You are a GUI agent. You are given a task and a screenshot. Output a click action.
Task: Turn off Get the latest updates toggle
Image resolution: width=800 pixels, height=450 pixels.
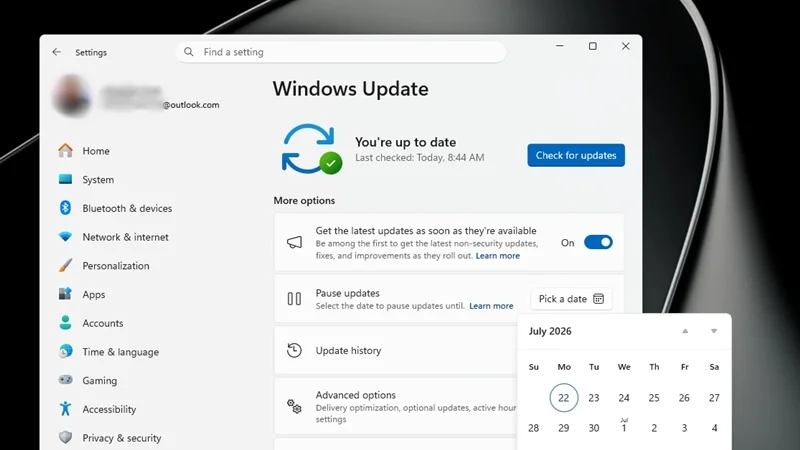click(x=598, y=242)
